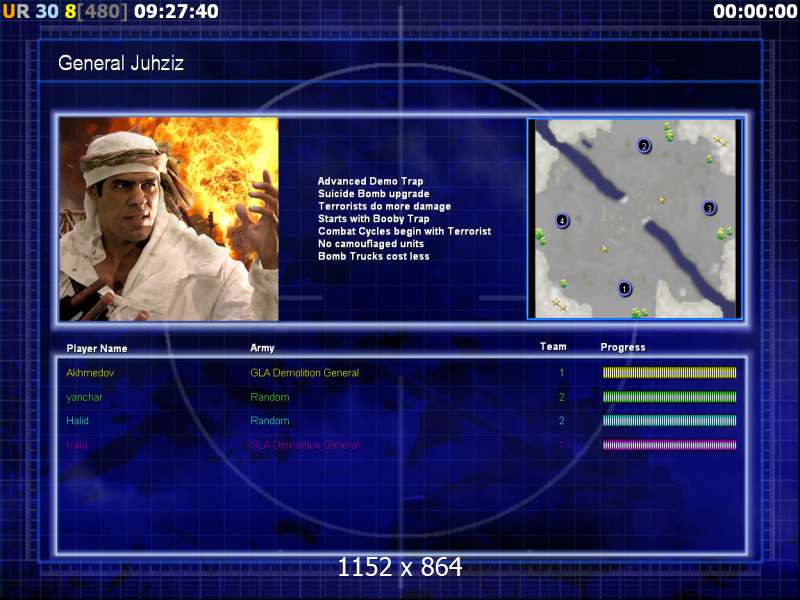Image resolution: width=800 pixels, height=600 pixels.
Task: Click yanchar's green progress bar
Action: pos(669,396)
